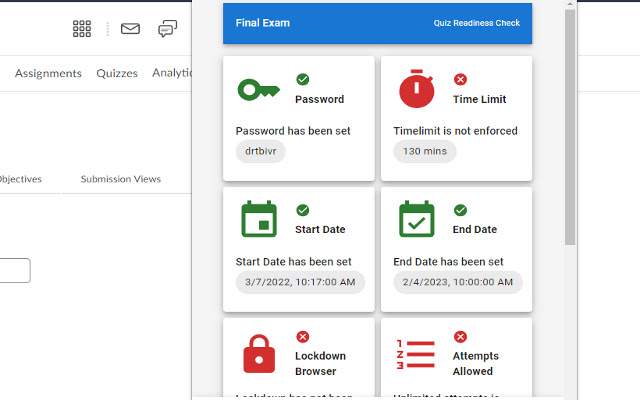Click the drtbivr password chip
Image resolution: width=640 pixels, height=400 pixels.
pos(260,151)
